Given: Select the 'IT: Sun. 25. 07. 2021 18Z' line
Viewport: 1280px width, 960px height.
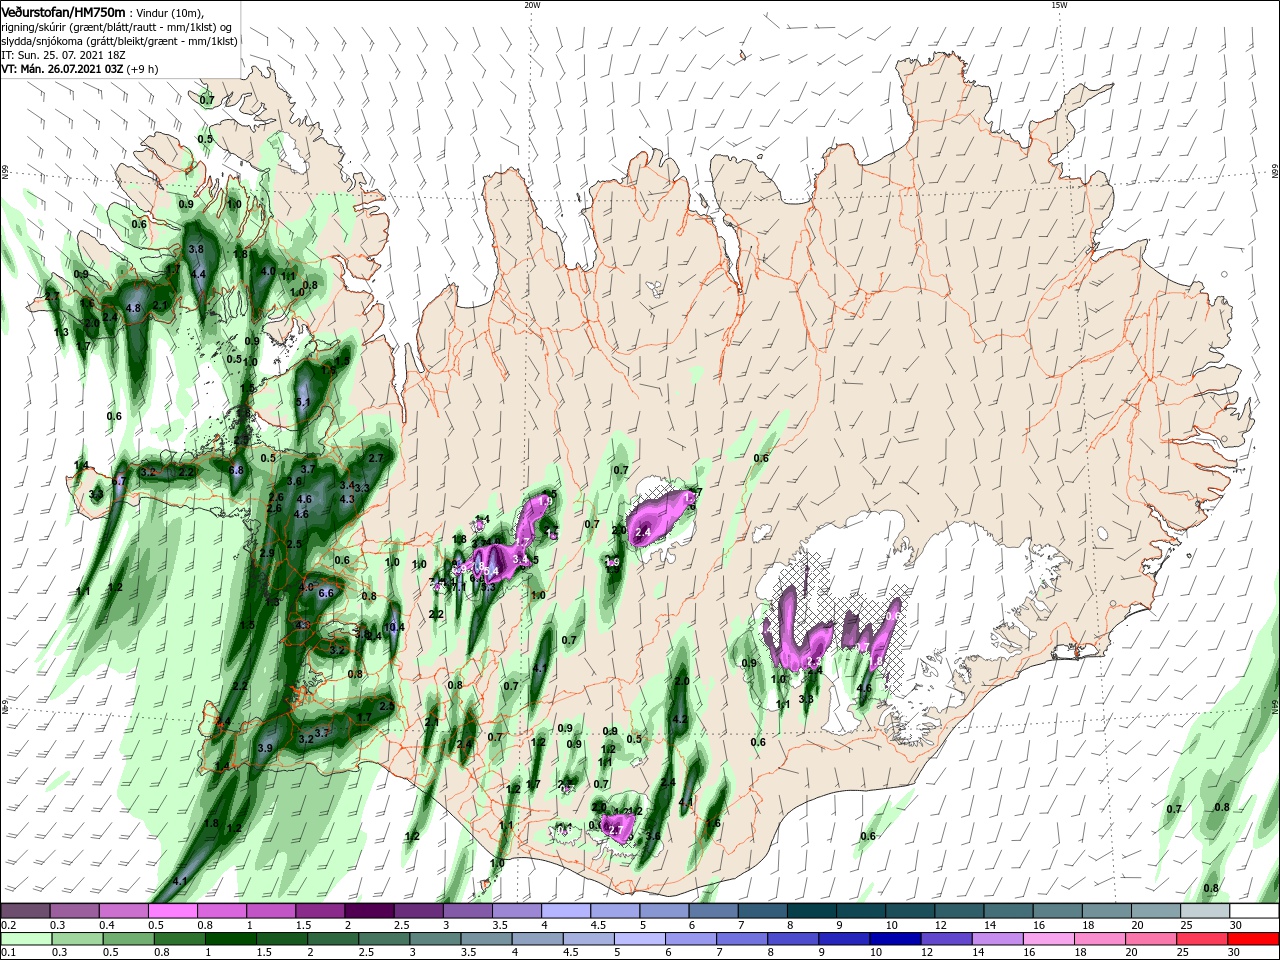Looking at the screenshot, I should point(61,55).
